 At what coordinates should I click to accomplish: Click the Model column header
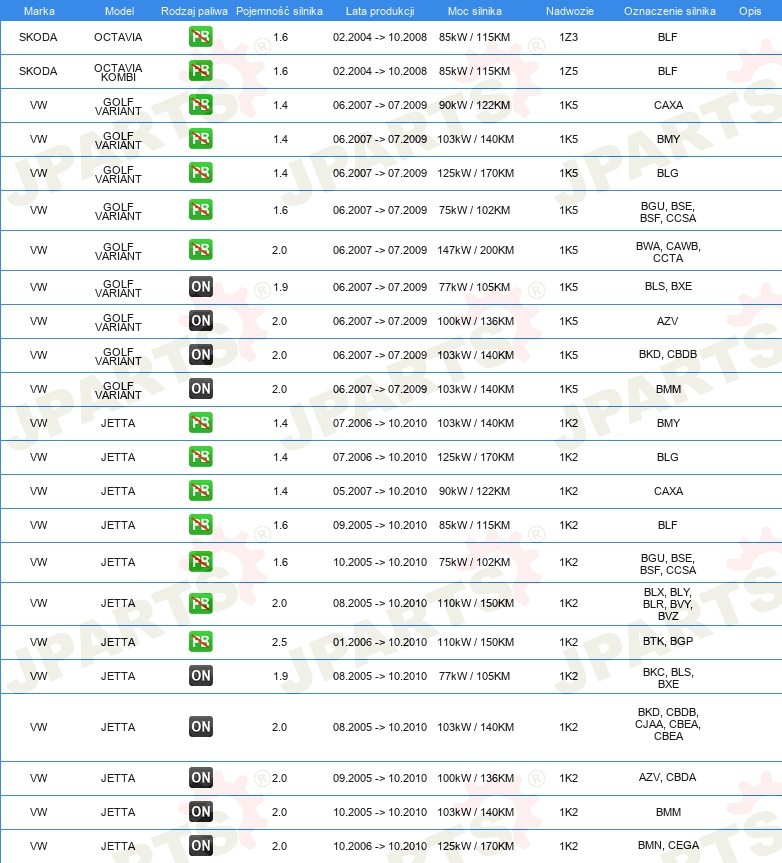(x=119, y=11)
